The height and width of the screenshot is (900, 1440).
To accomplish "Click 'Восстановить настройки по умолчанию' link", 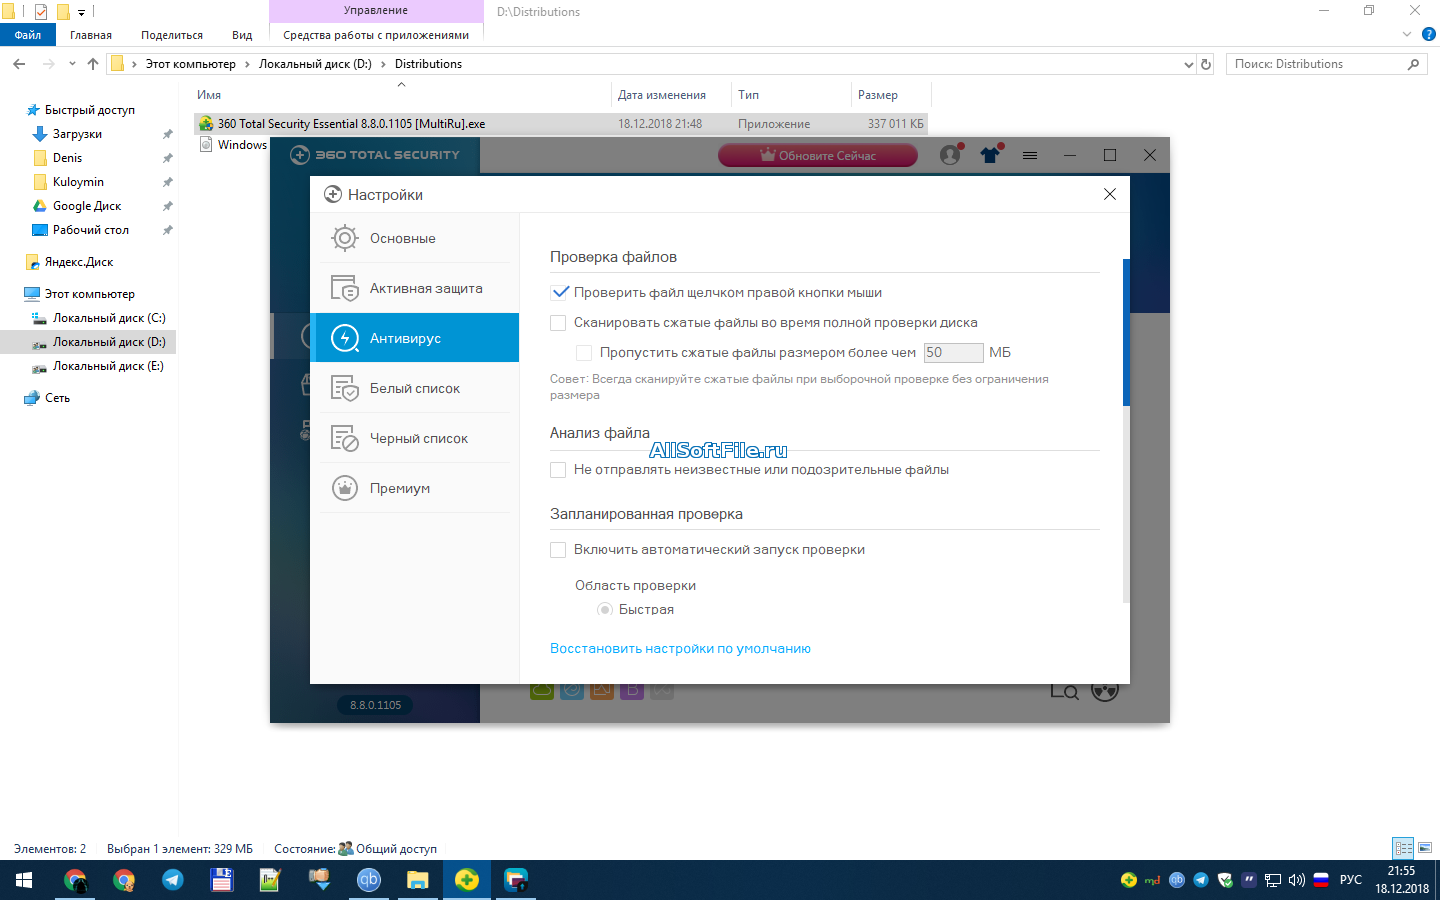I will coord(680,649).
